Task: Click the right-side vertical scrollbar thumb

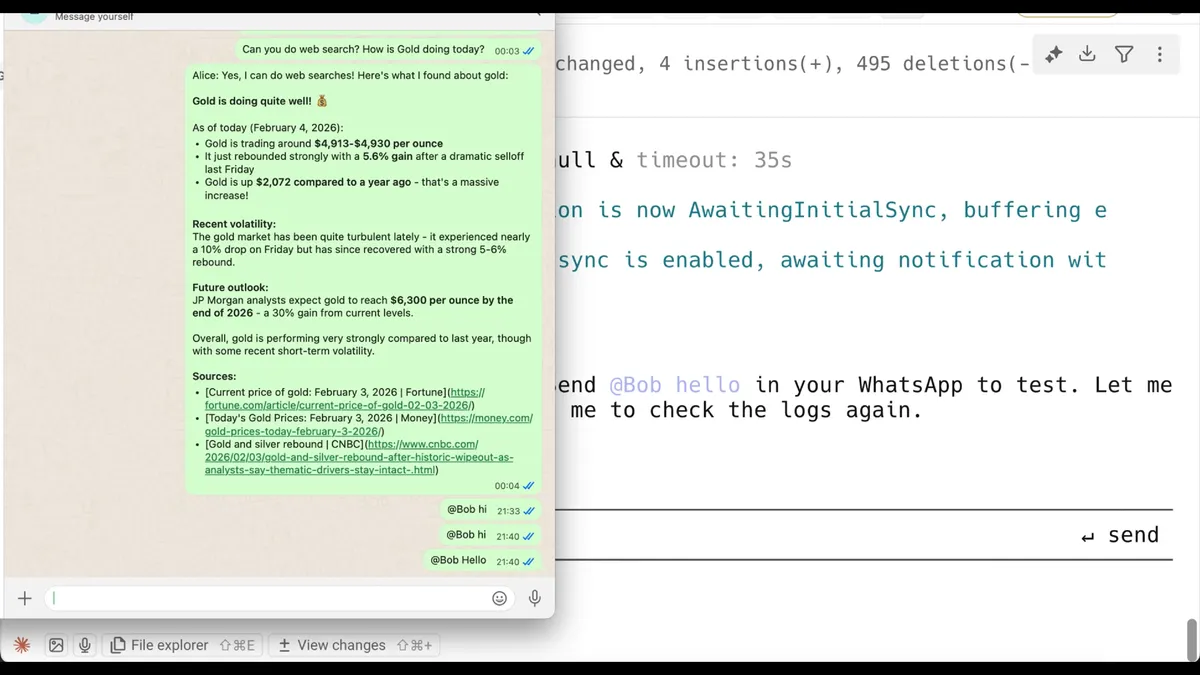Action: click(x=1191, y=638)
